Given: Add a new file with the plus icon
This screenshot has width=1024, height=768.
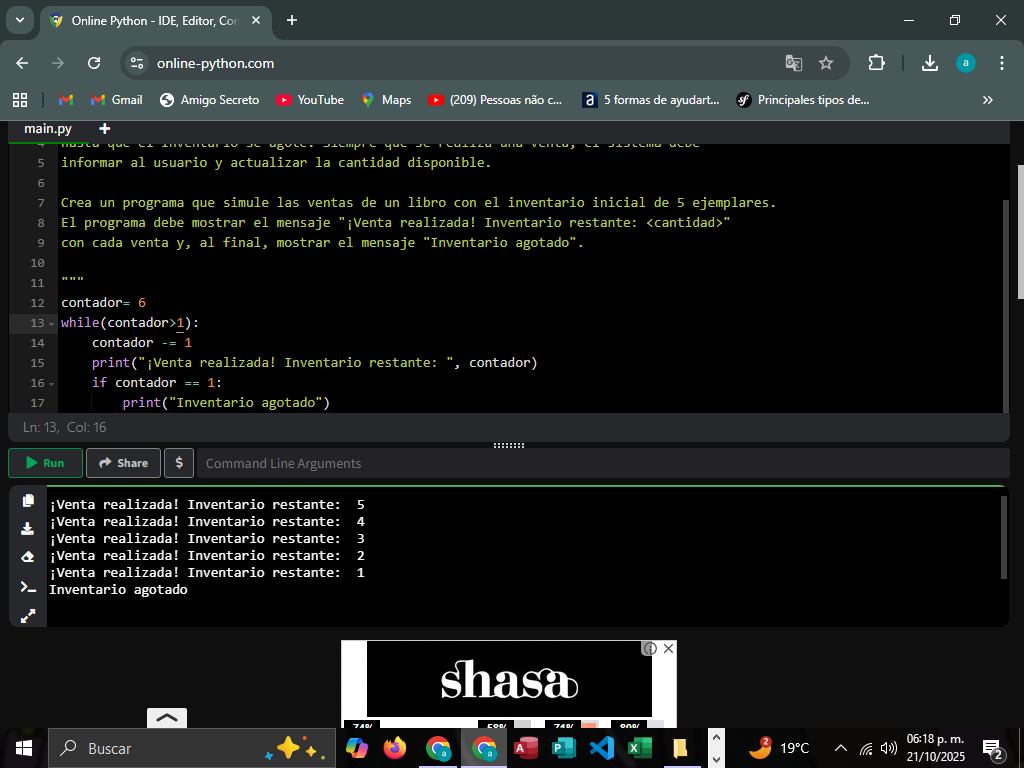Looking at the screenshot, I should 105,129.
